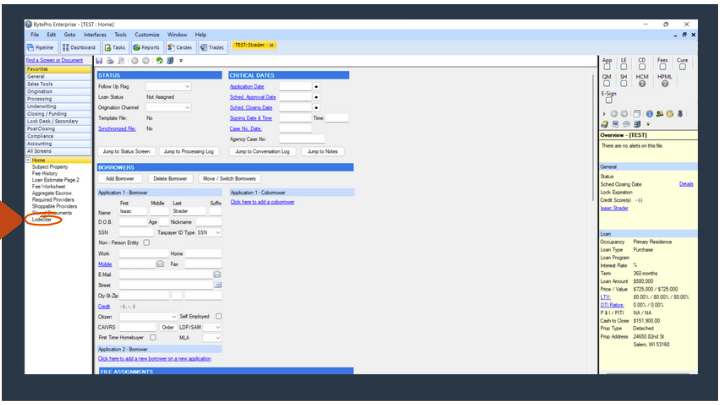Image resolution: width=720 pixels, height=405 pixels.
Task: Open the LDP/SAM dropdown
Action: point(212,327)
